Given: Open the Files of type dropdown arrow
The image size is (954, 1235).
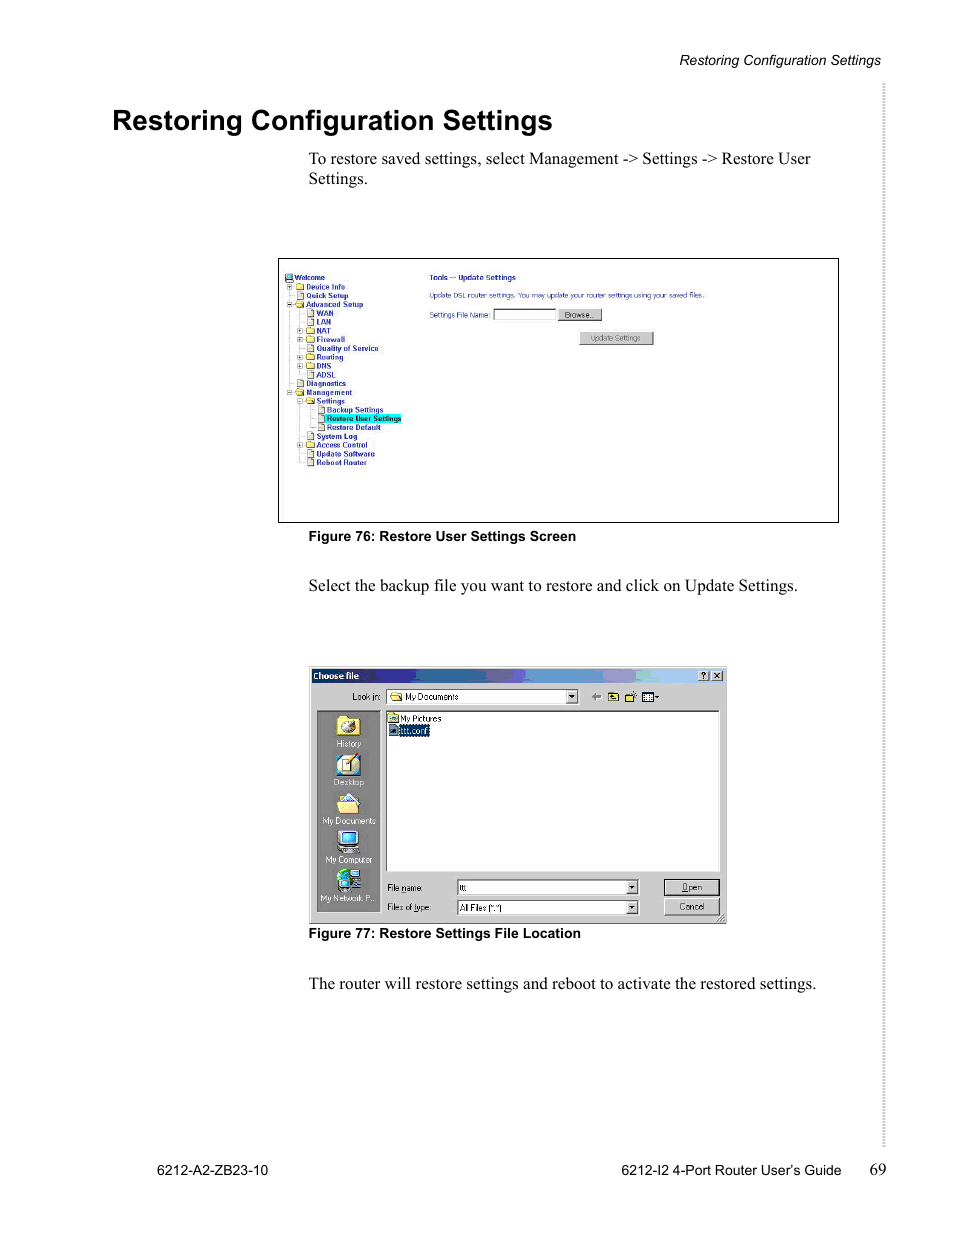Looking at the screenshot, I should [x=632, y=907].
